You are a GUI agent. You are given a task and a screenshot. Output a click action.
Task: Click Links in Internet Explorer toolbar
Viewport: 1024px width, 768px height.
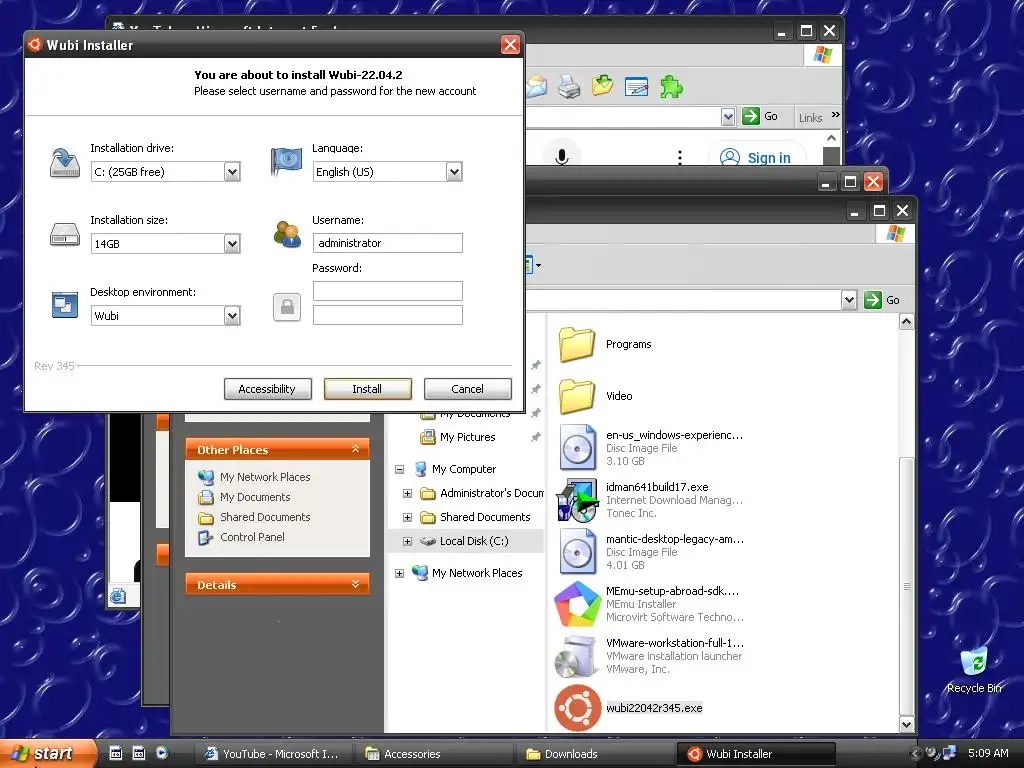[810, 118]
